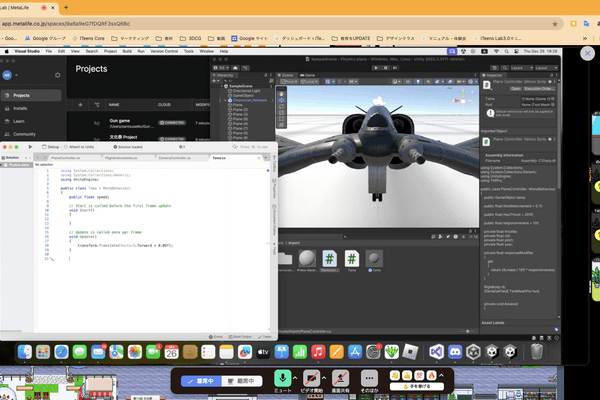Viewport: 600px width, 400px height.
Task: Toggle scene lighting bulb icon
Action: point(418,82)
